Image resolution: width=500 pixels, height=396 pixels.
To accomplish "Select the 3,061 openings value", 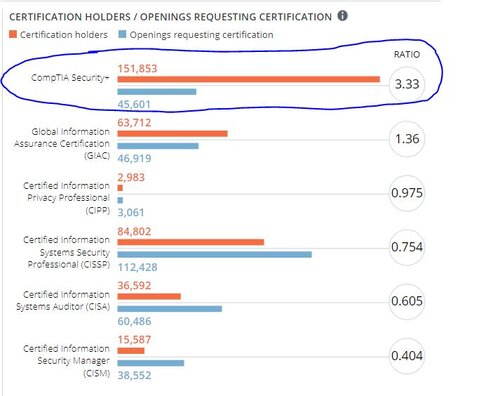I will coord(131,213).
